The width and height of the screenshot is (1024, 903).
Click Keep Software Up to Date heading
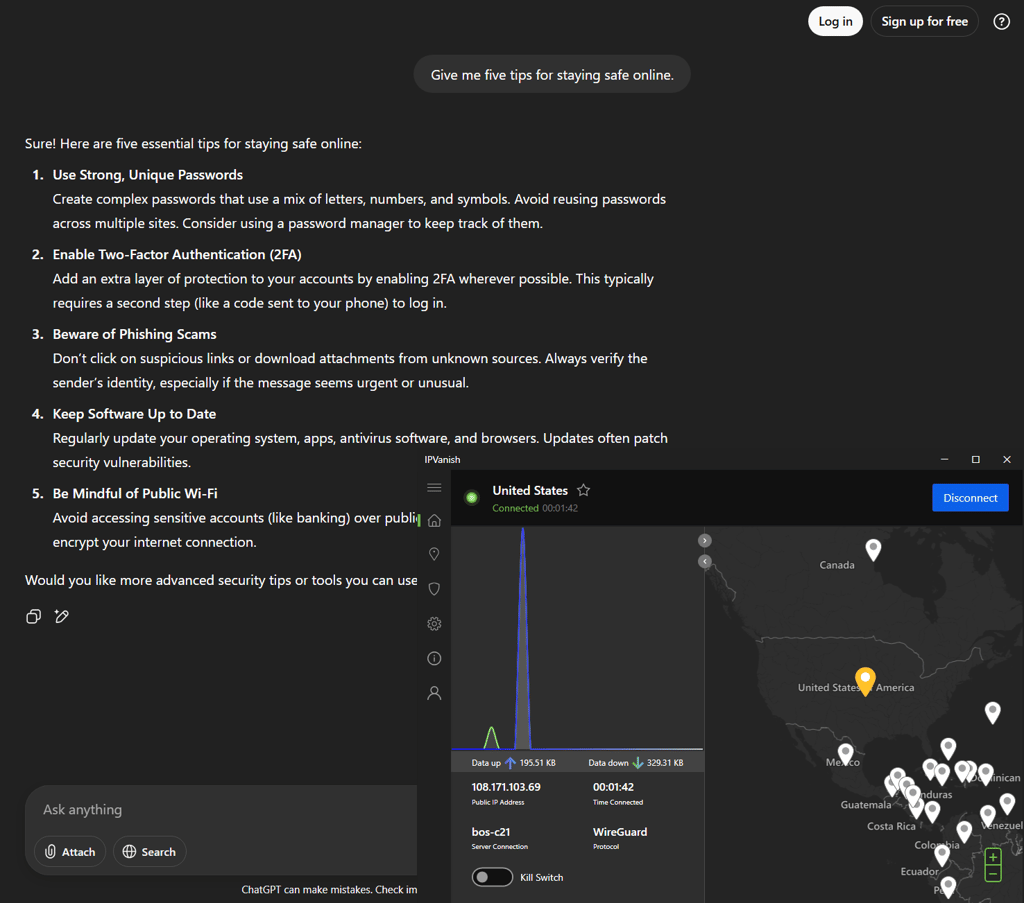[x=135, y=414]
